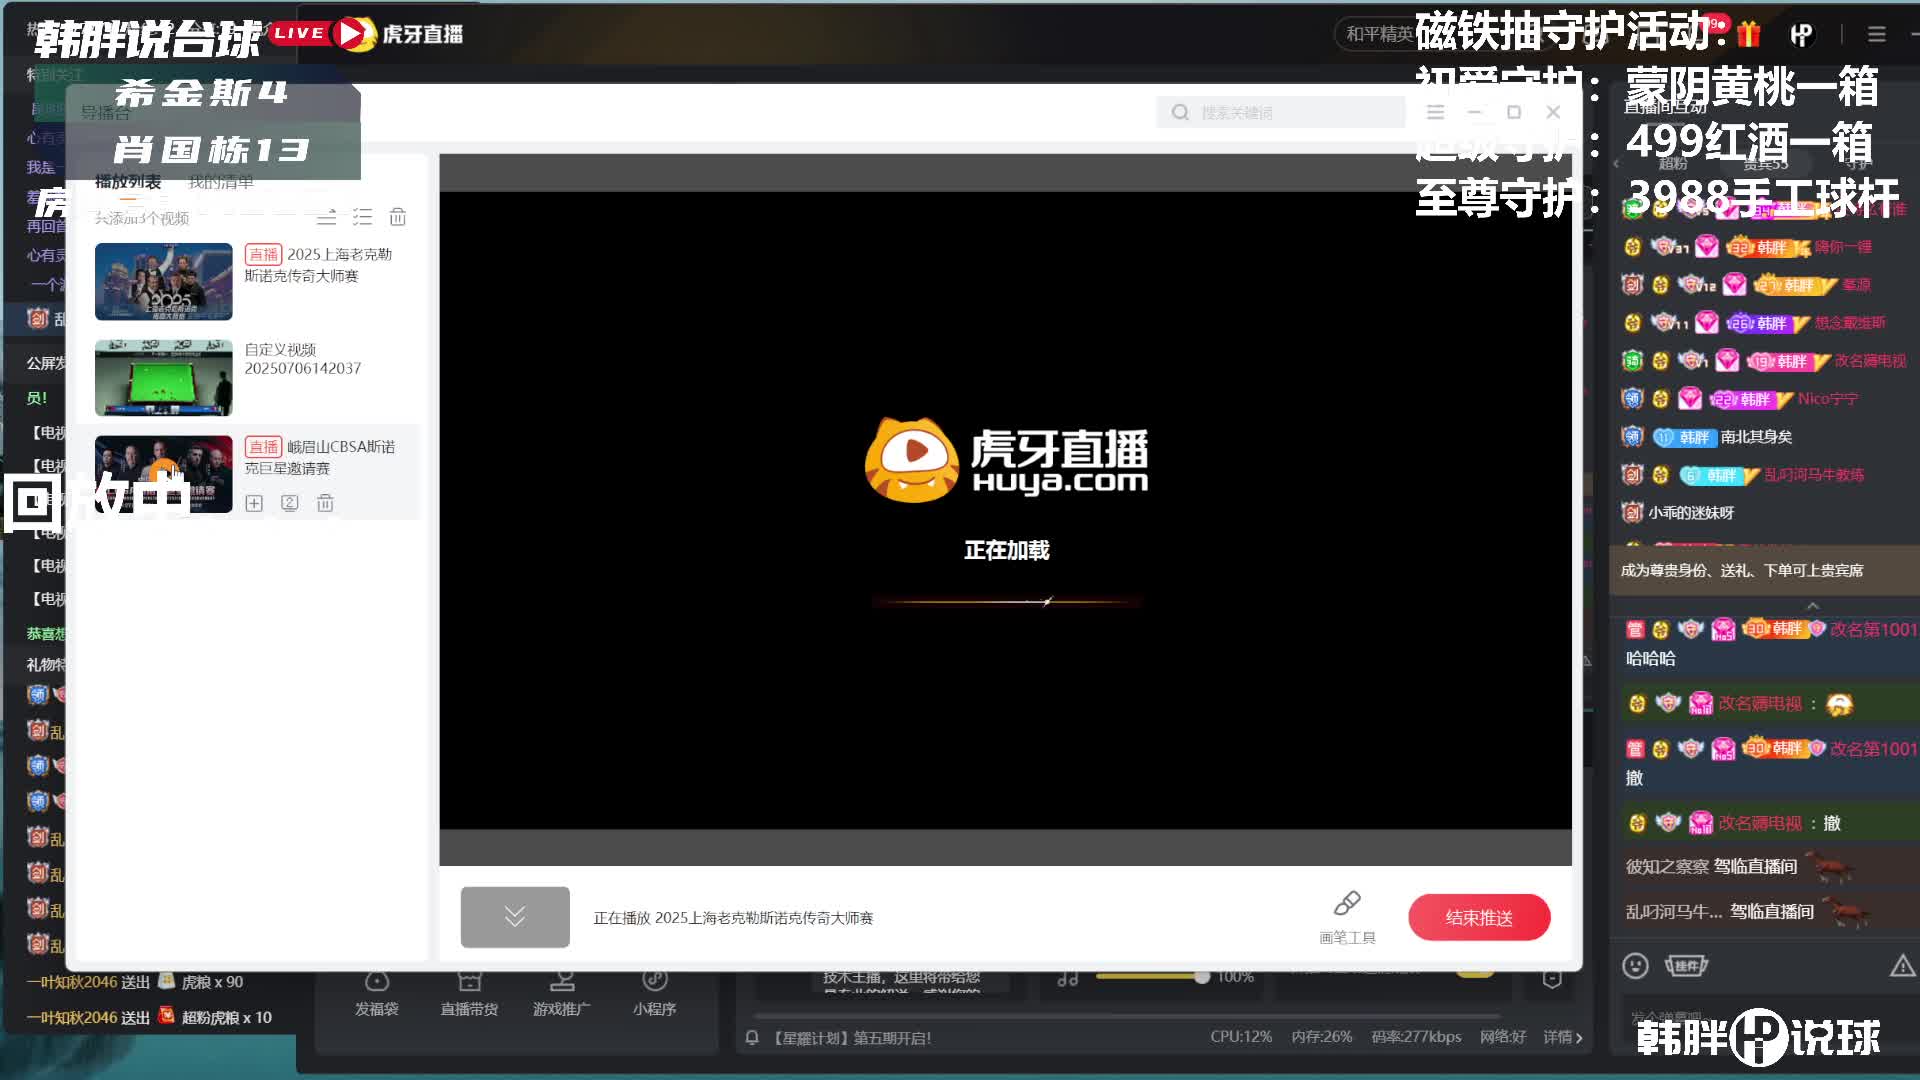Click CPU:12% readout in status bar
1920x1080 pixels.
pos(1241,1037)
